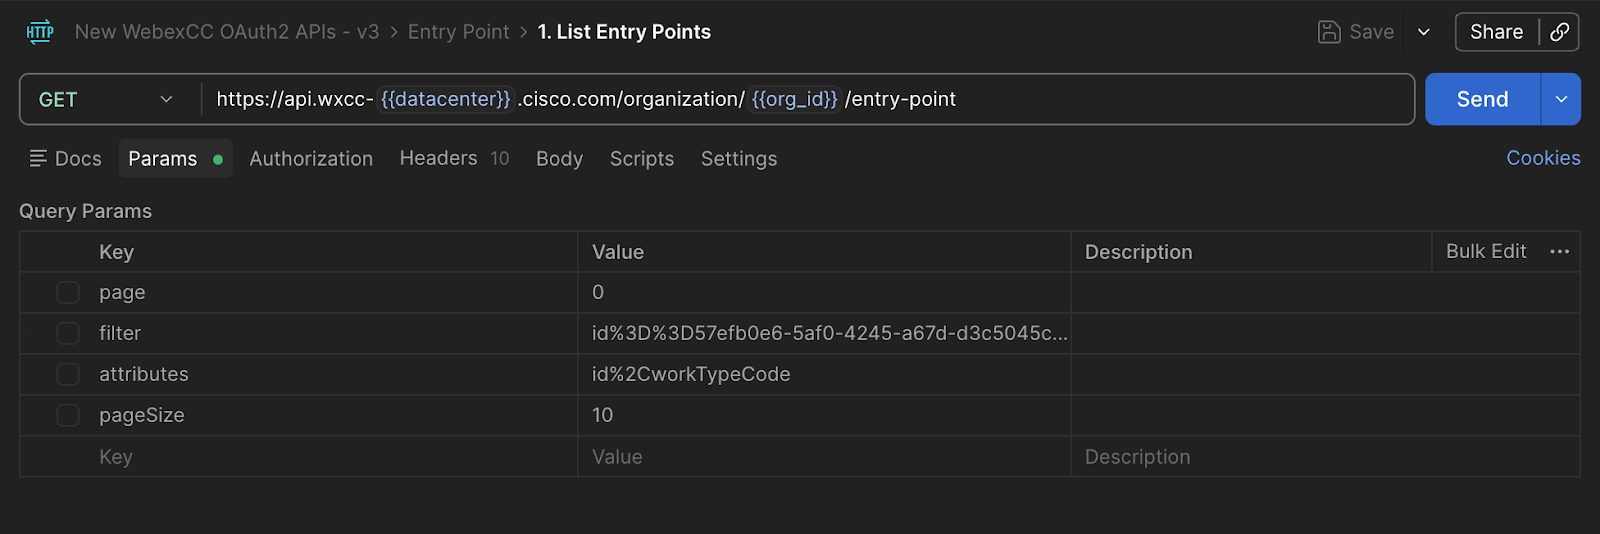Enable the page query parameter checkbox
This screenshot has height=534, width=1600.
(x=68, y=292)
